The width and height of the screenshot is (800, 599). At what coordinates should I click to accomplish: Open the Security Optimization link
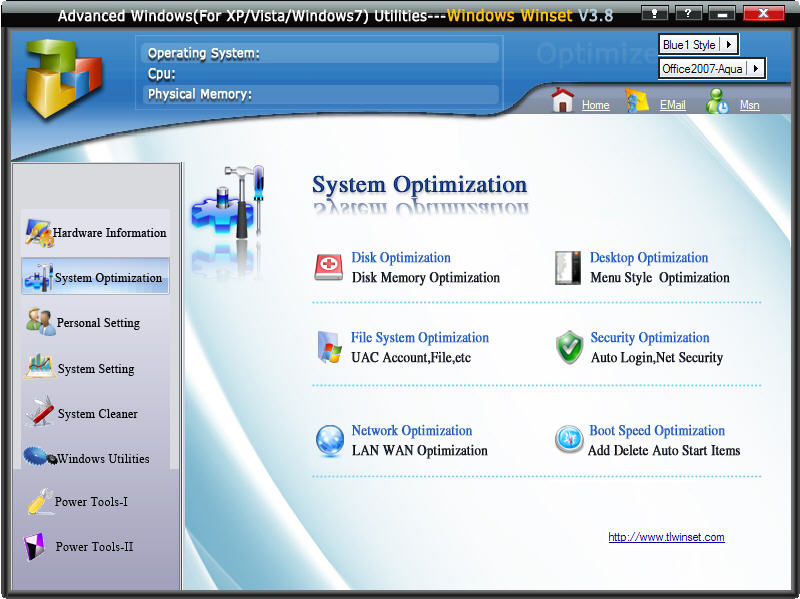coord(650,338)
